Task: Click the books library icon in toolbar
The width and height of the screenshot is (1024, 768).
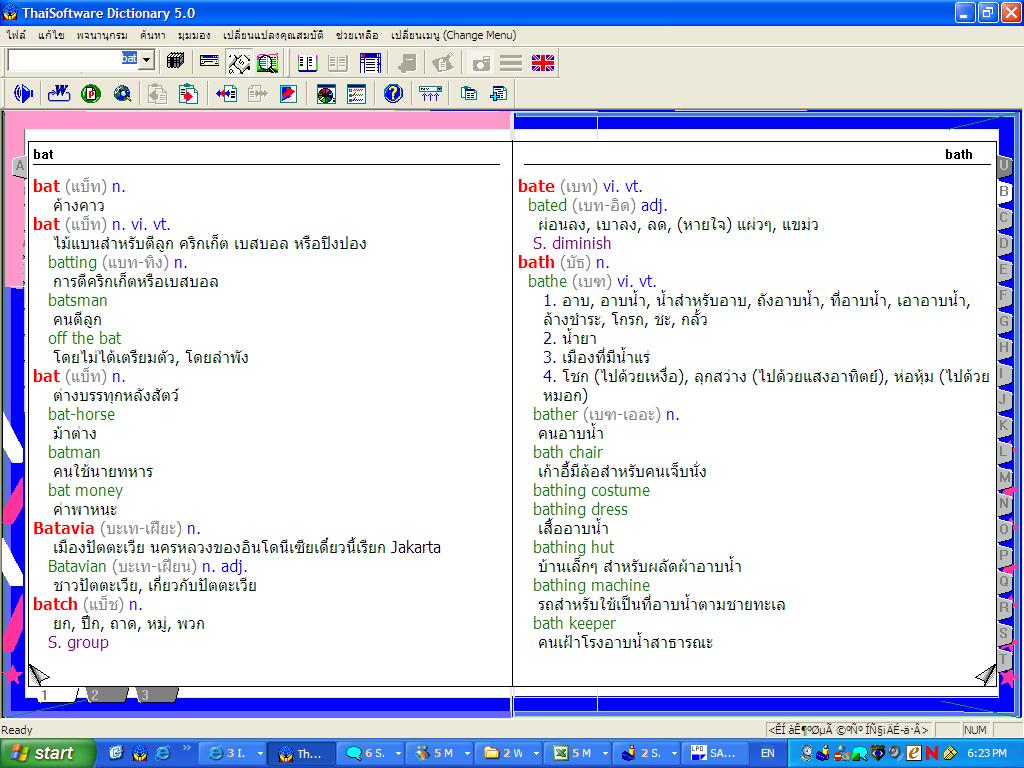Action: tap(175, 62)
